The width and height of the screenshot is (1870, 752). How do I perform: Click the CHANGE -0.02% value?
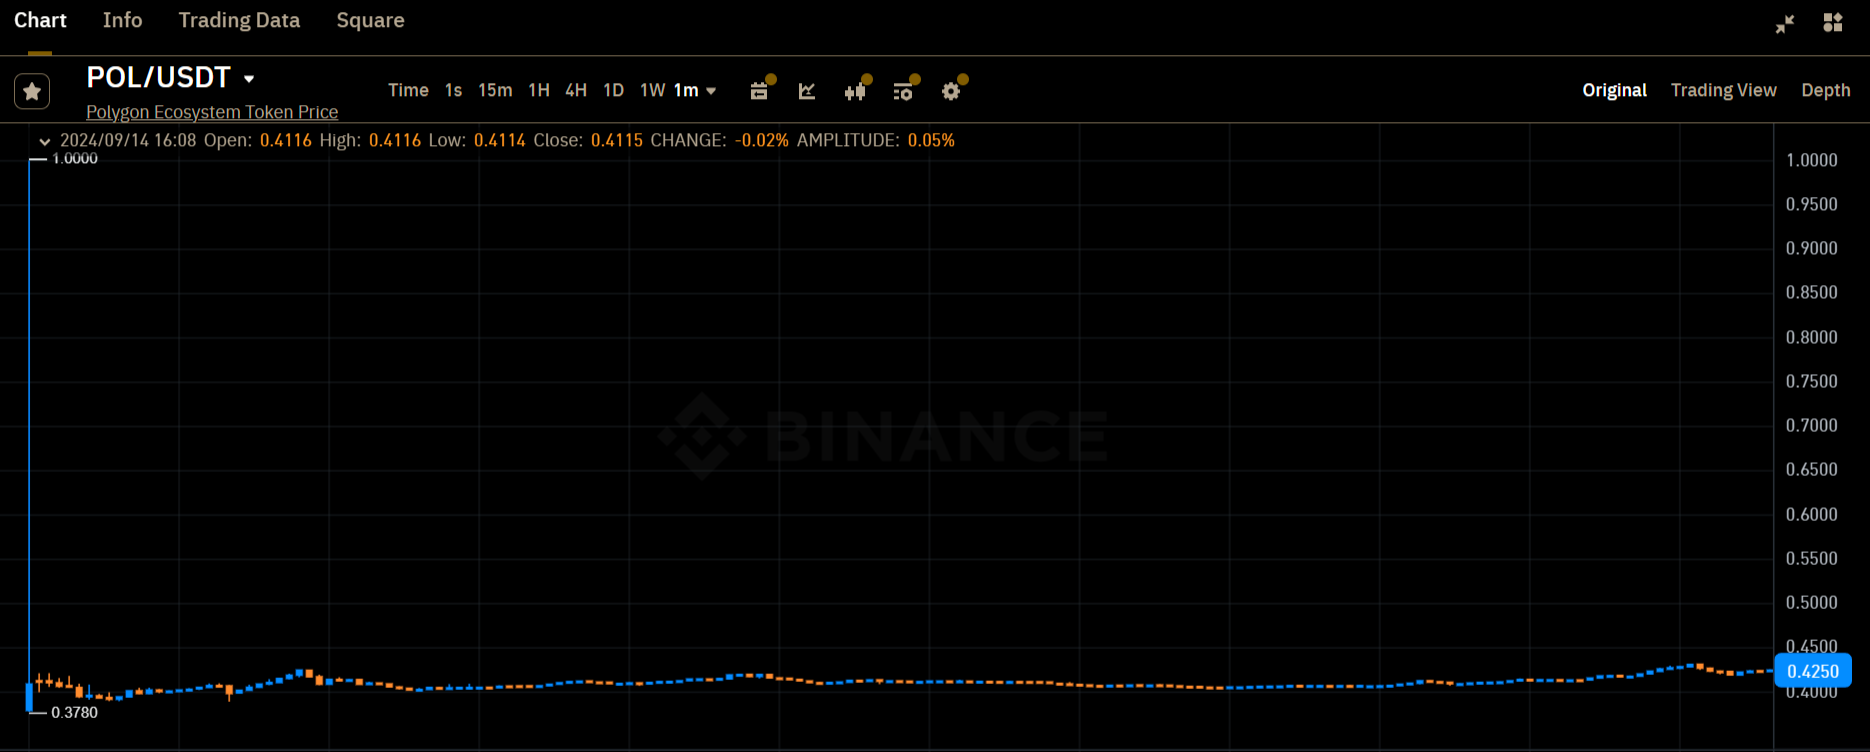click(762, 140)
